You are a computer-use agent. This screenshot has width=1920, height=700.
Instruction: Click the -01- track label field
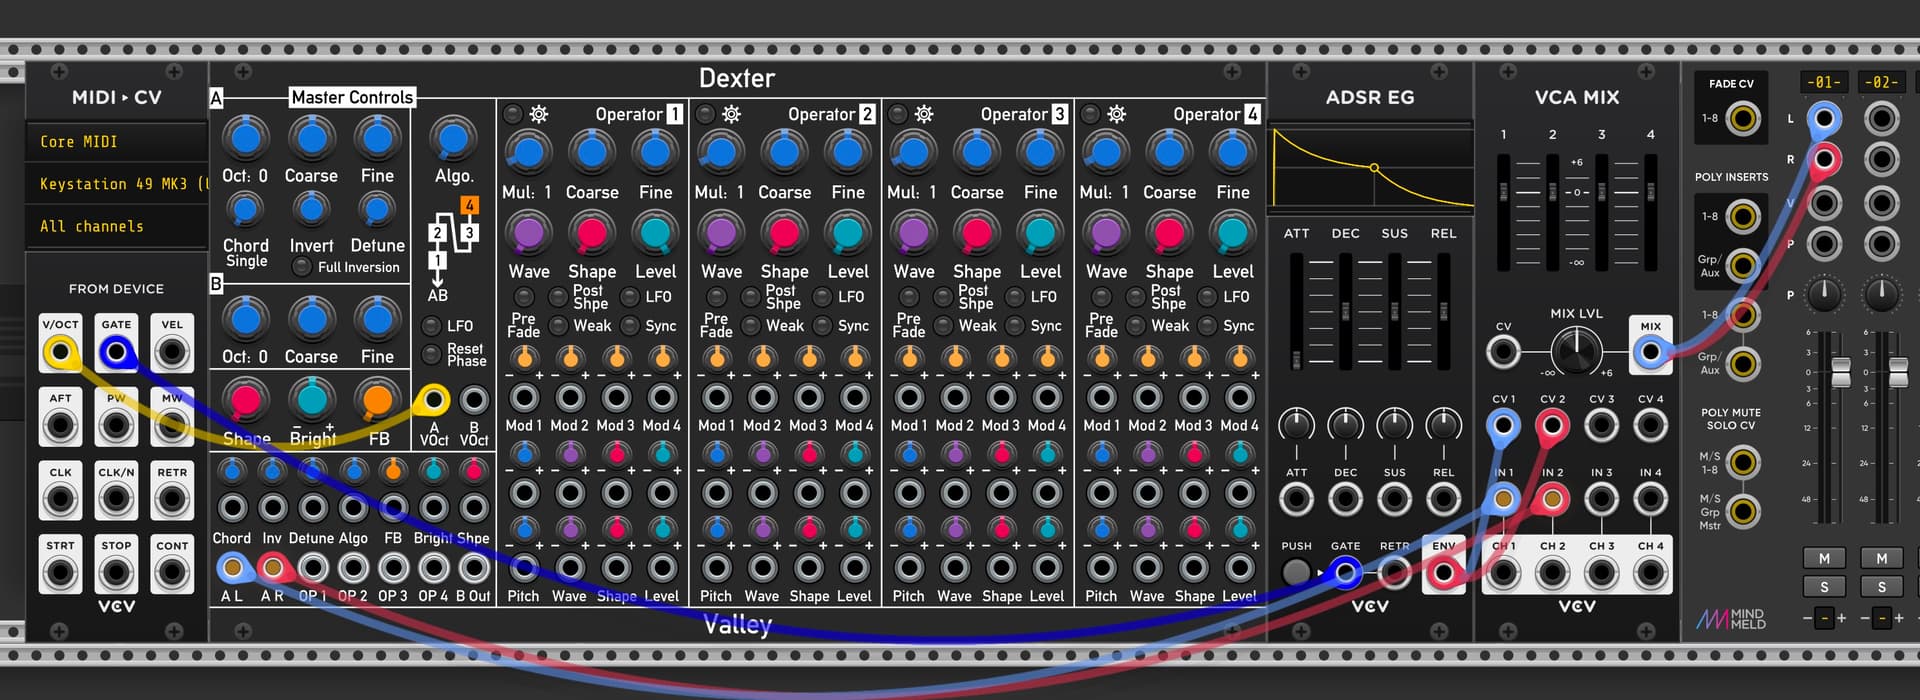(x=1824, y=82)
